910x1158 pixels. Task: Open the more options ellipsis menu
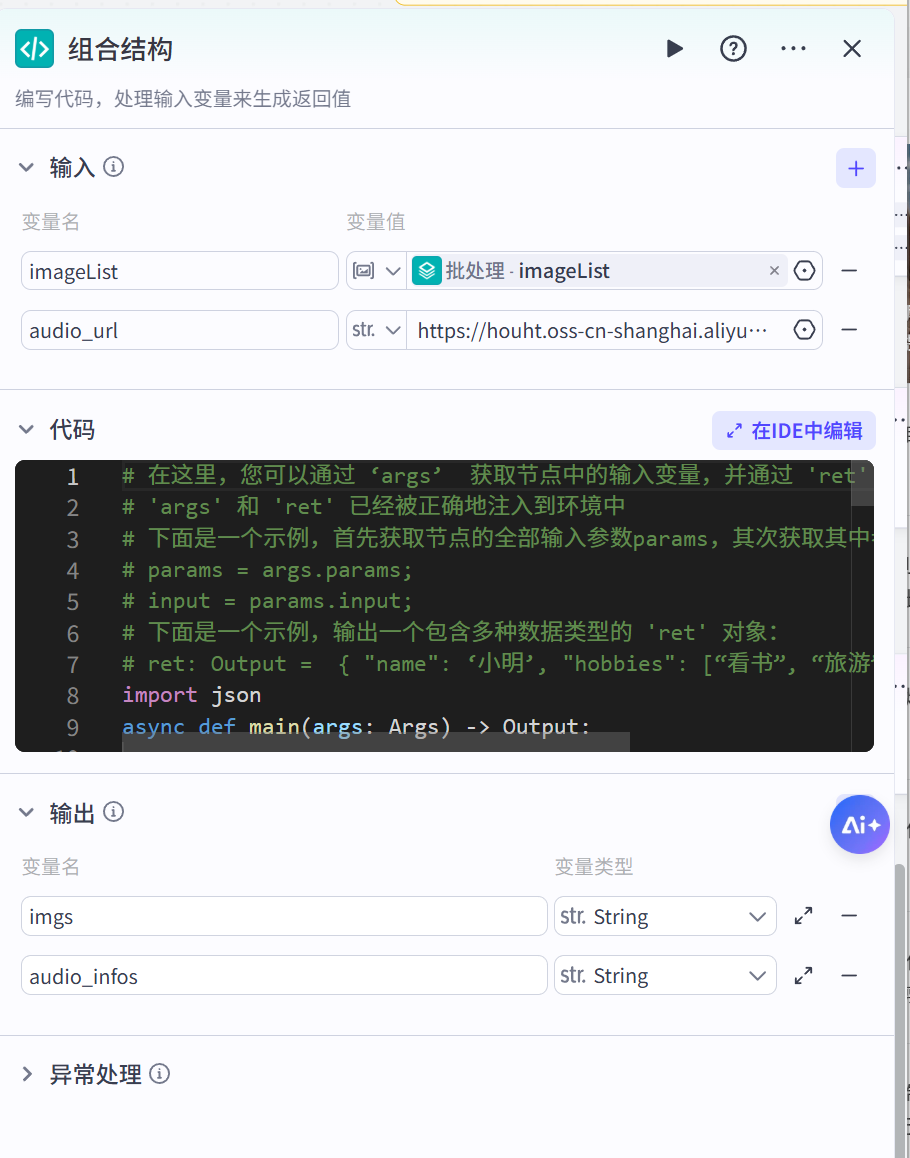click(793, 48)
